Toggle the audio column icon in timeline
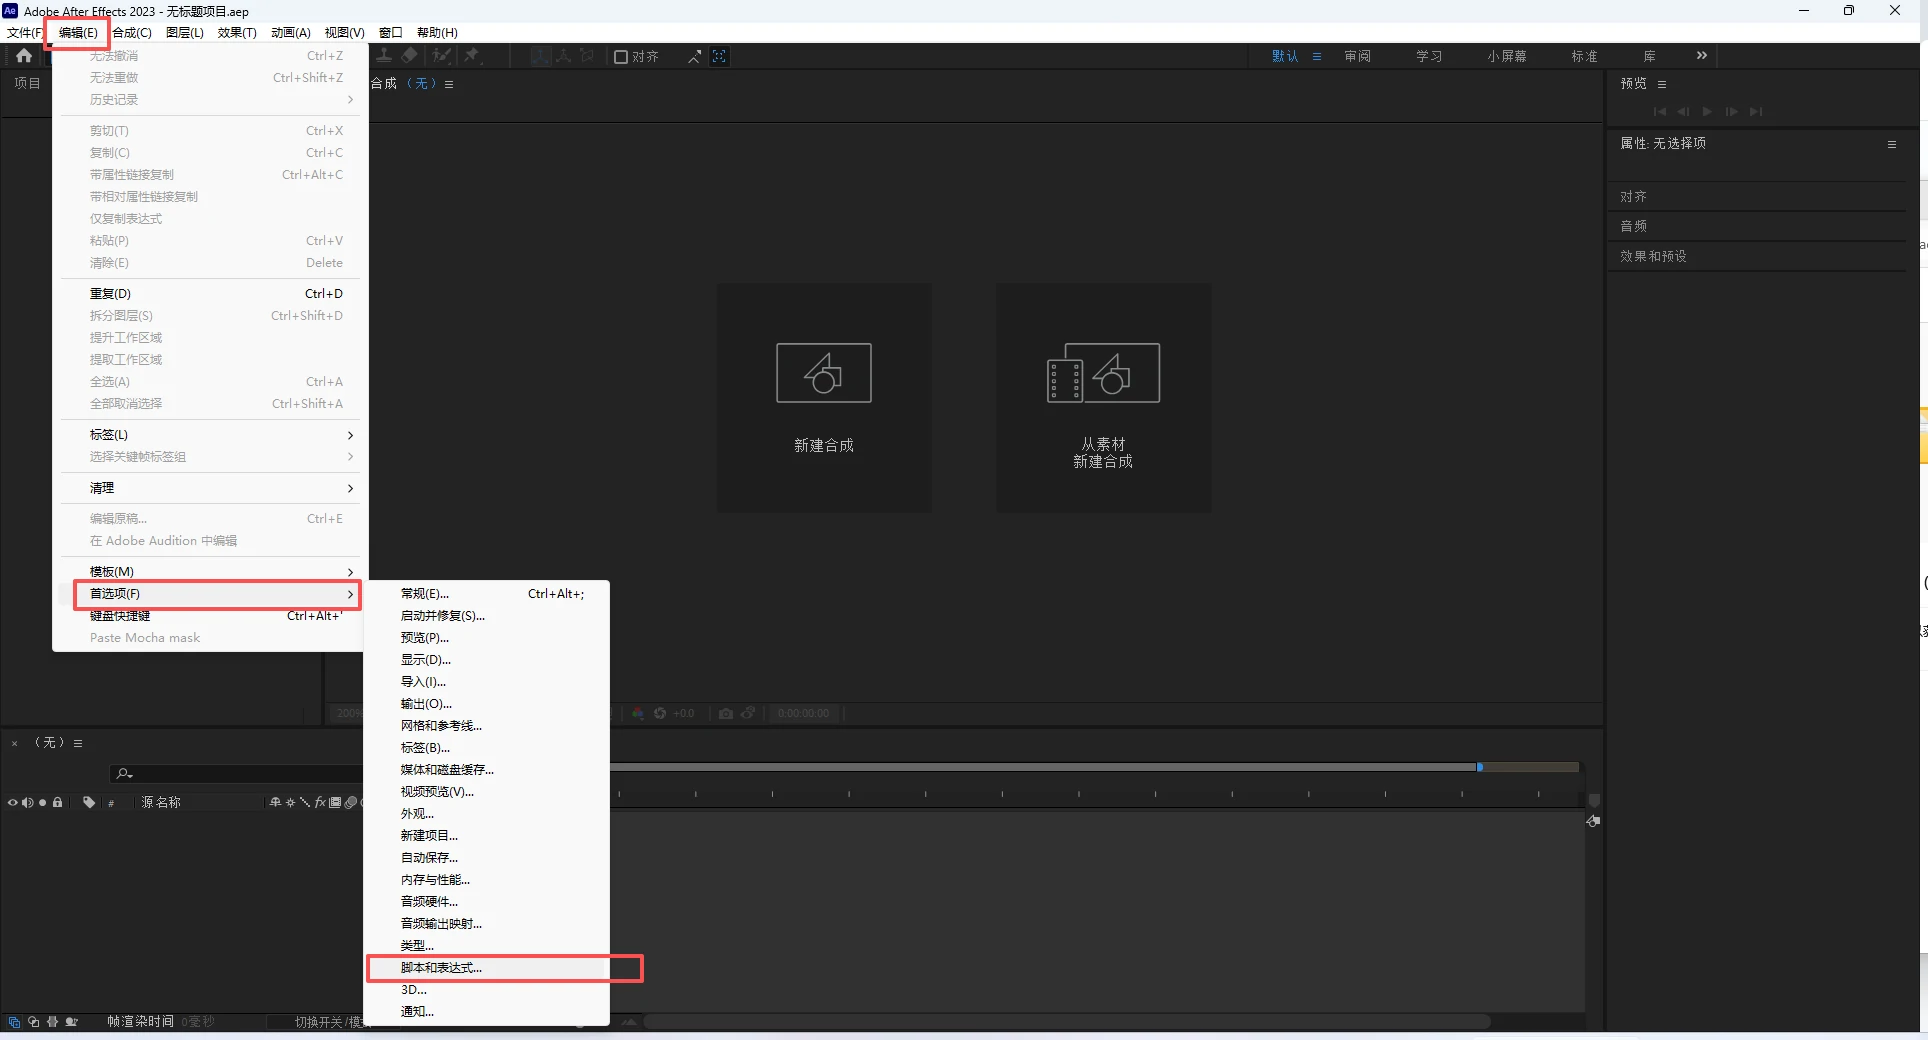Viewport: 1928px width, 1040px height. (28, 803)
